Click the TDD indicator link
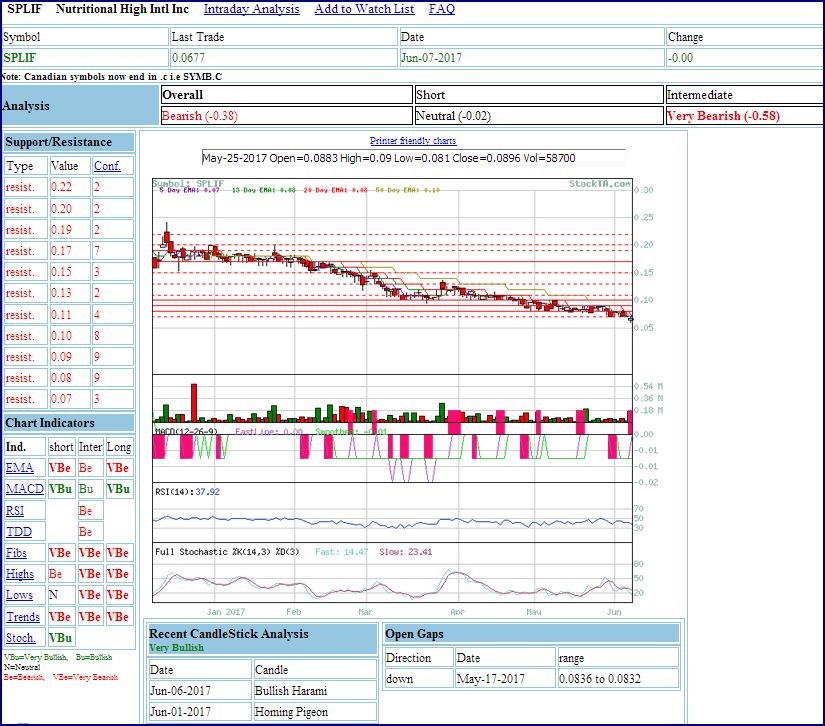Viewport: 825px width, 726px height. [x=18, y=532]
